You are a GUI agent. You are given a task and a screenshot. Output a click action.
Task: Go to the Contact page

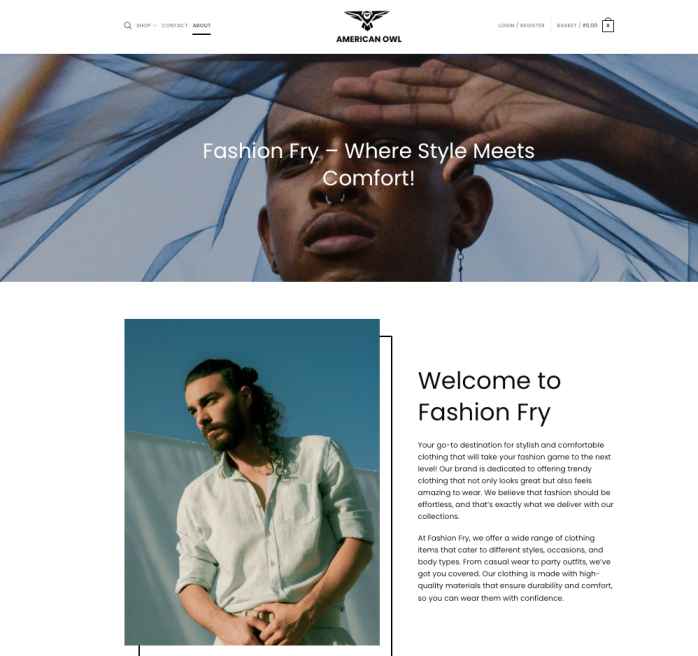click(174, 25)
